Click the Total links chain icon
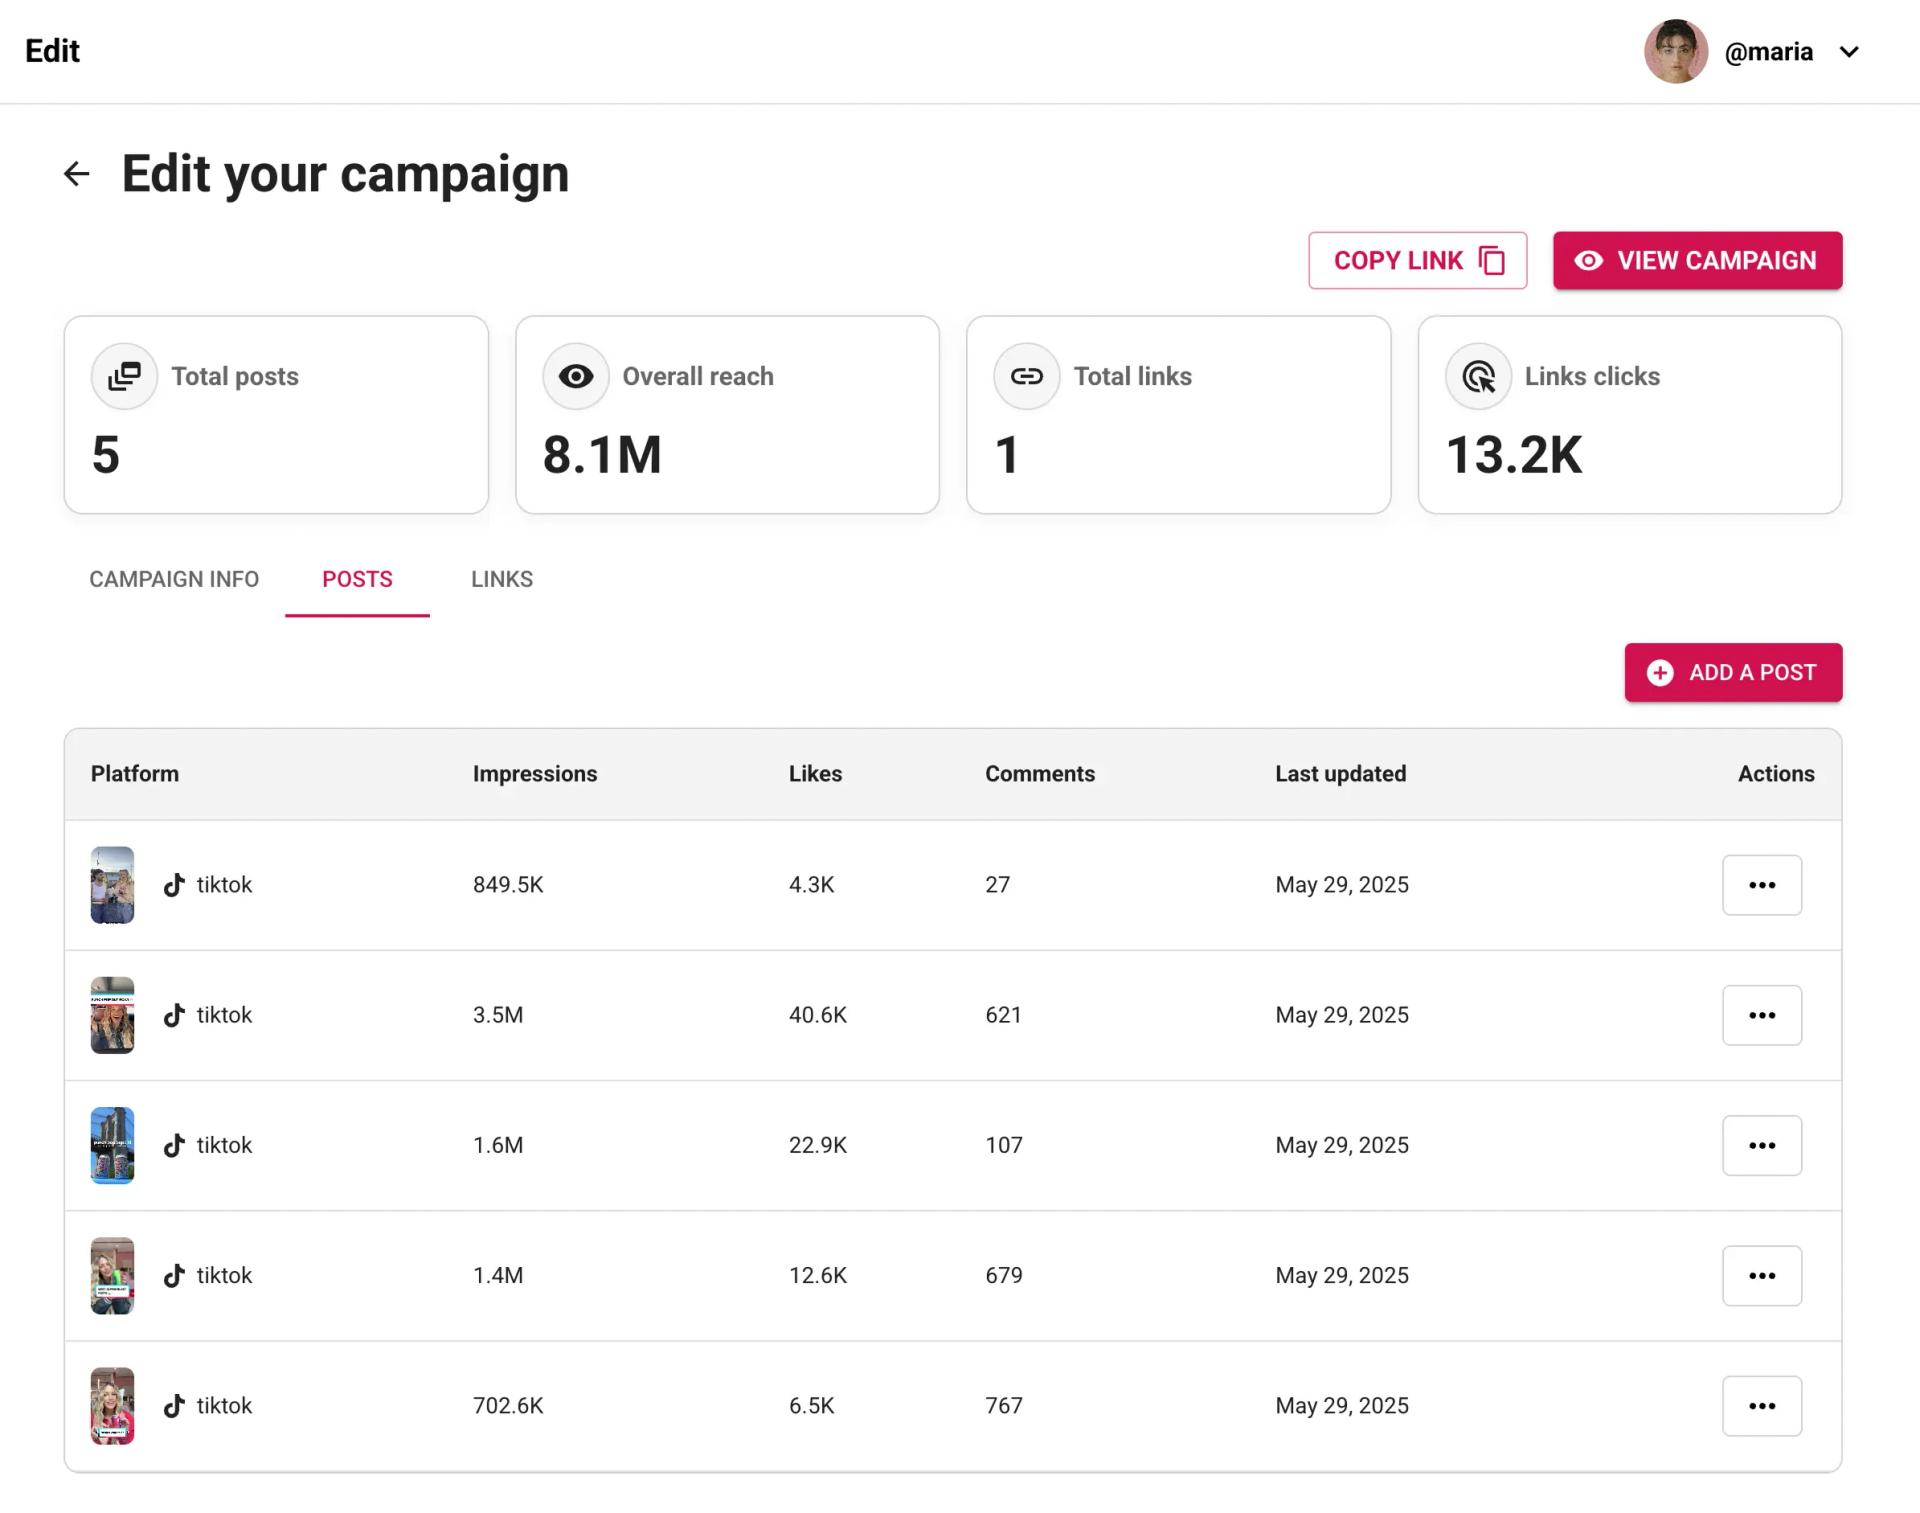Image resolution: width=1920 pixels, height=1513 pixels. click(1027, 376)
